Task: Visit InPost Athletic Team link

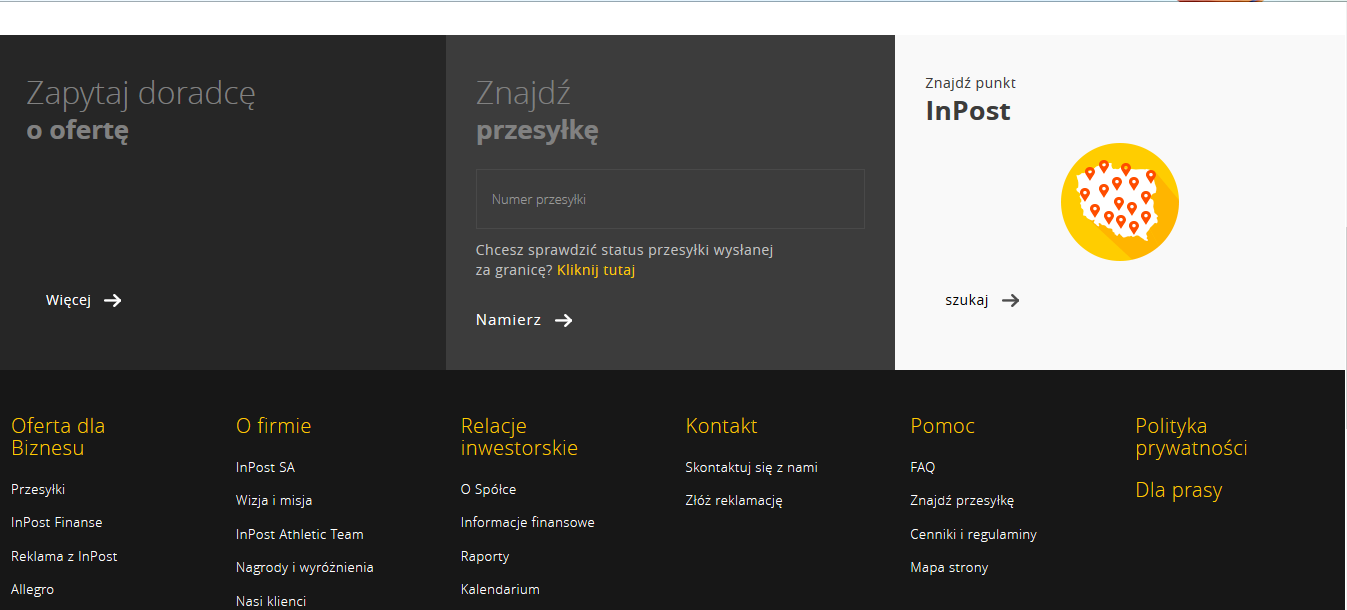Action: [299, 534]
